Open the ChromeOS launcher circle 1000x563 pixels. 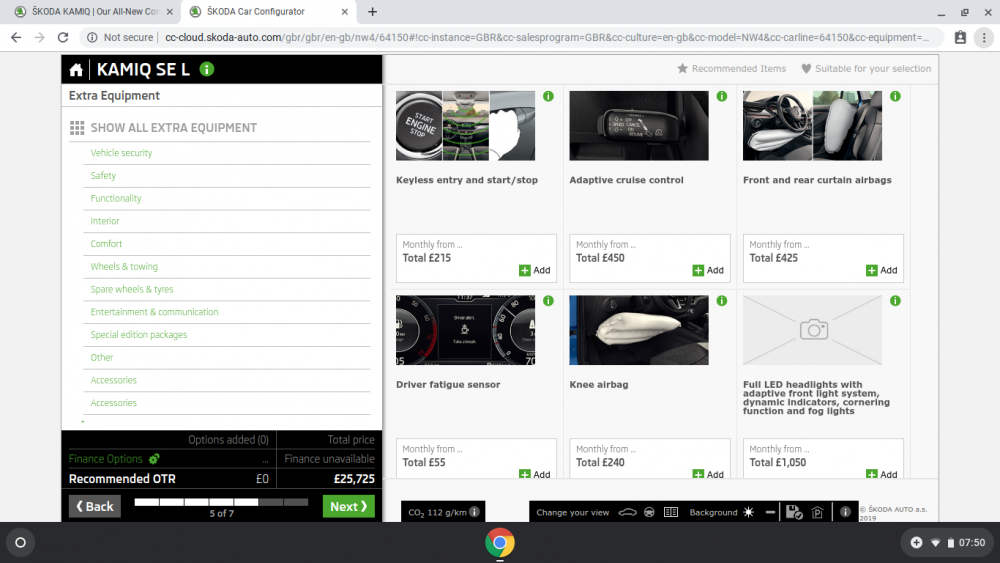tap(20, 543)
